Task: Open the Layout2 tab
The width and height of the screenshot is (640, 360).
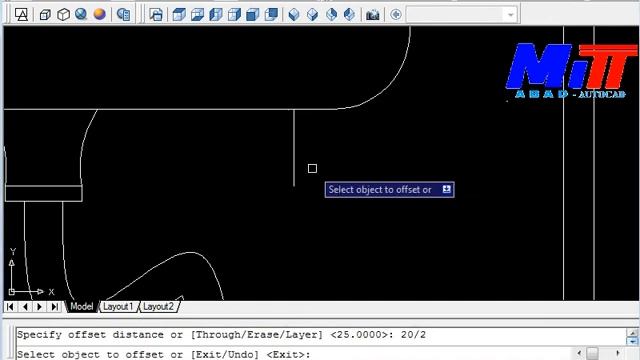Action: (x=158, y=307)
